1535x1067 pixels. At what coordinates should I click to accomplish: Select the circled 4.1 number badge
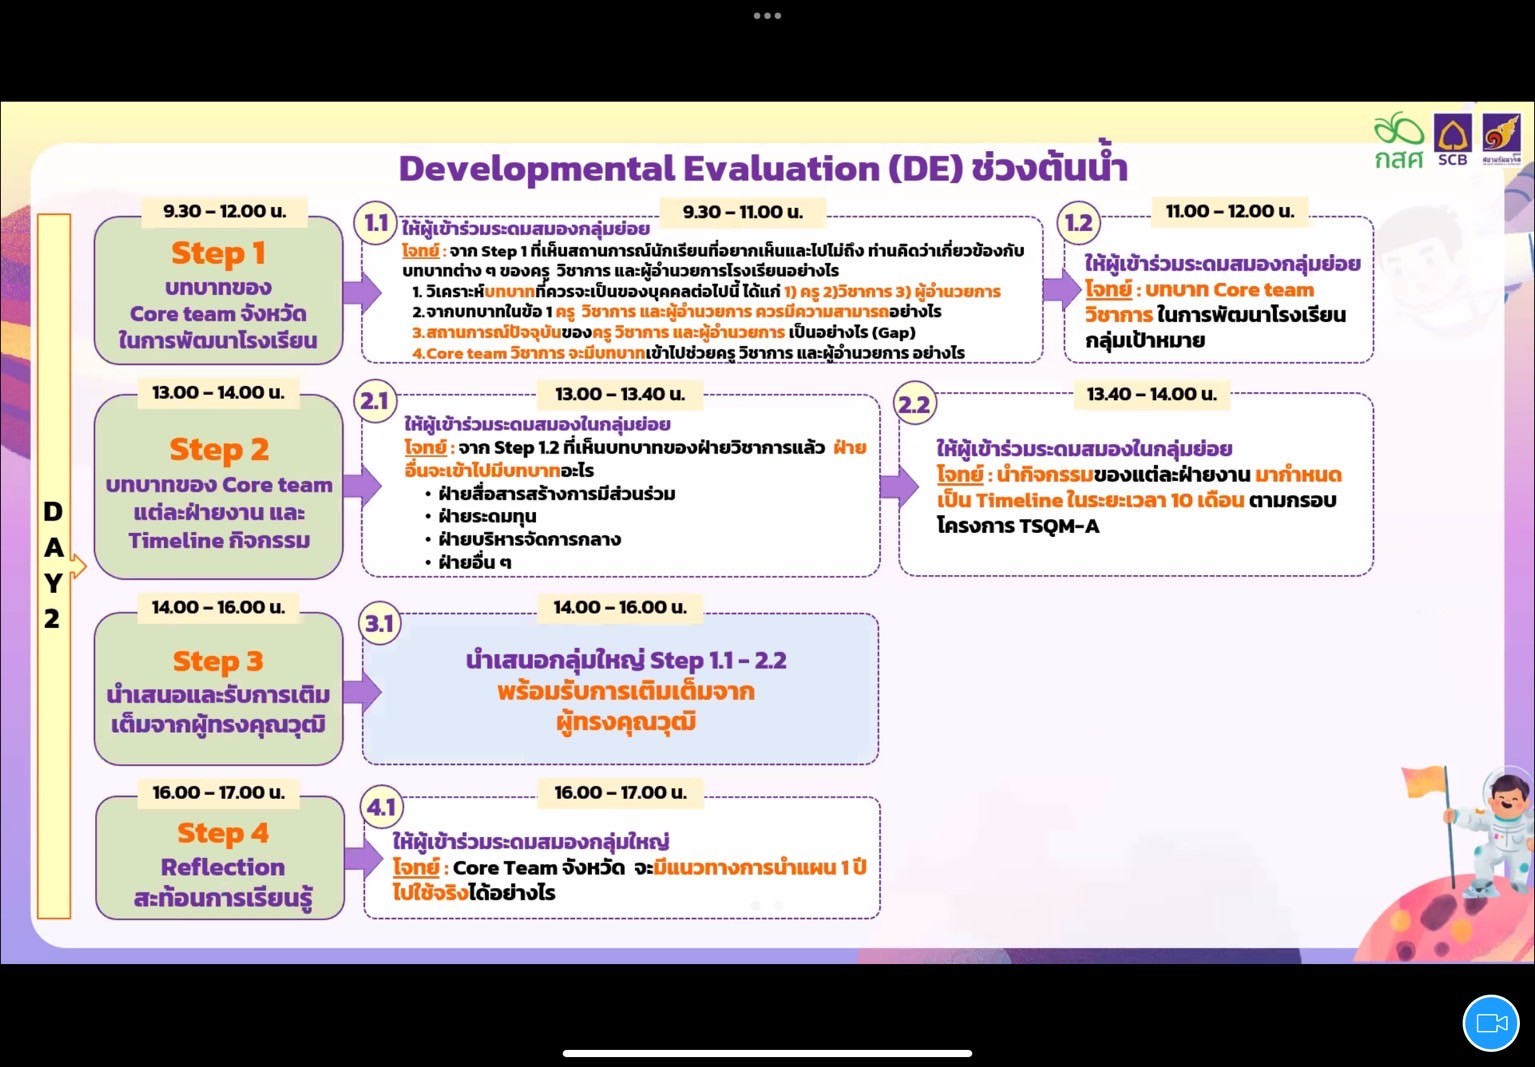point(381,807)
